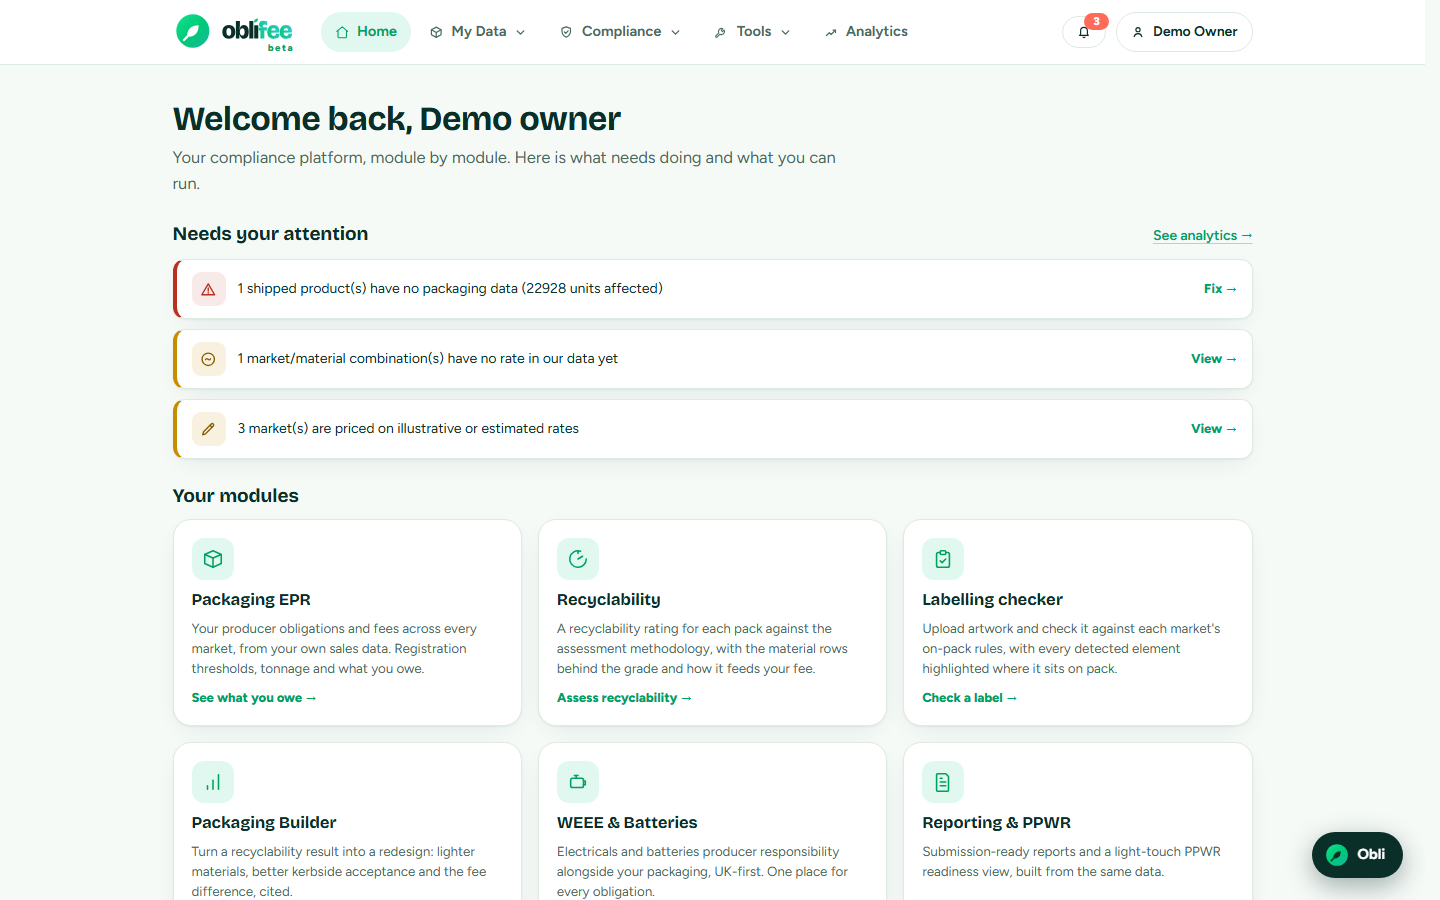Click the leaf icon in Obli chat button
Screen dimensions: 1440x900
[x=1337, y=855]
